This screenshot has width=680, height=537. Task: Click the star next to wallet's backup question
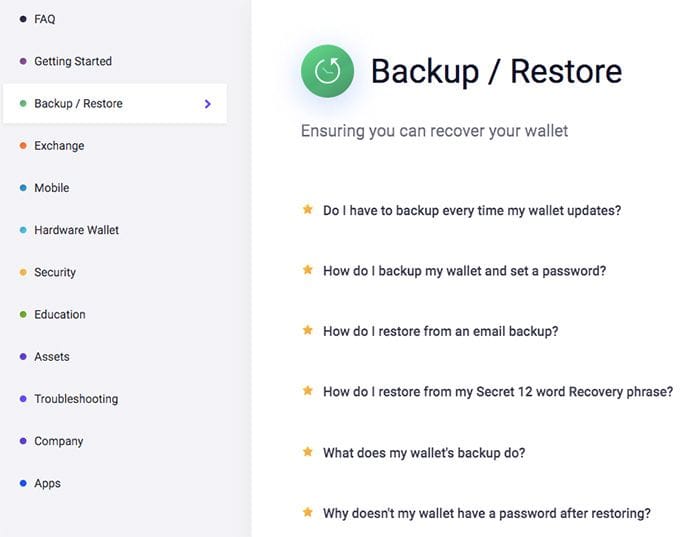click(x=308, y=452)
